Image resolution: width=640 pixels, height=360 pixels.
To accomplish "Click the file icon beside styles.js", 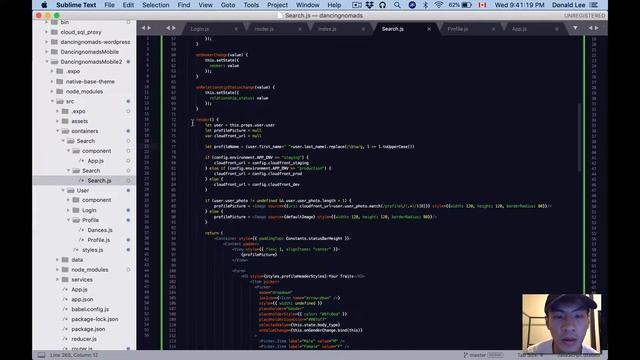I will coord(76,250).
